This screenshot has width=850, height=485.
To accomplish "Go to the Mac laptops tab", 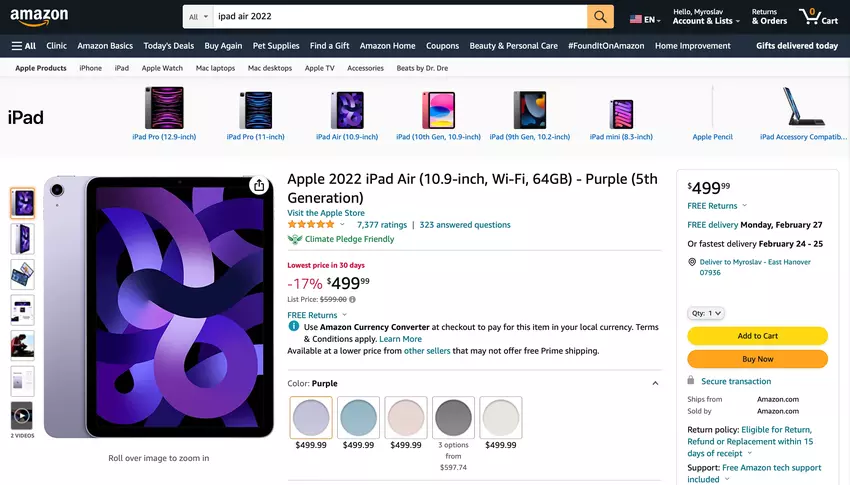I will point(215,68).
